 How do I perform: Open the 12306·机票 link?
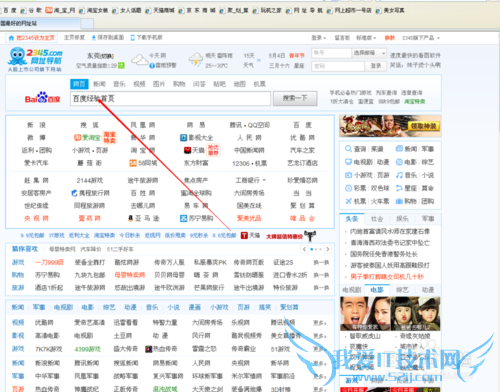tap(249, 163)
